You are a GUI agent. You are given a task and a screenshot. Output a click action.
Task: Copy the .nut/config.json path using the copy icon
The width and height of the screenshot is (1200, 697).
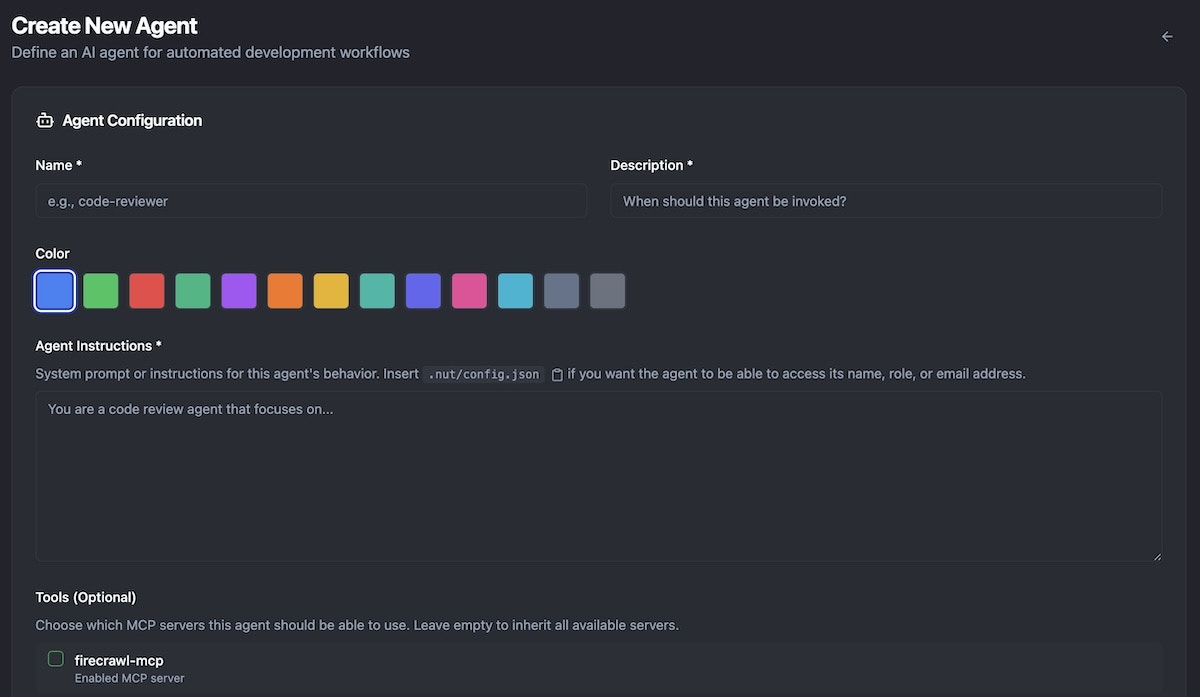556,374
